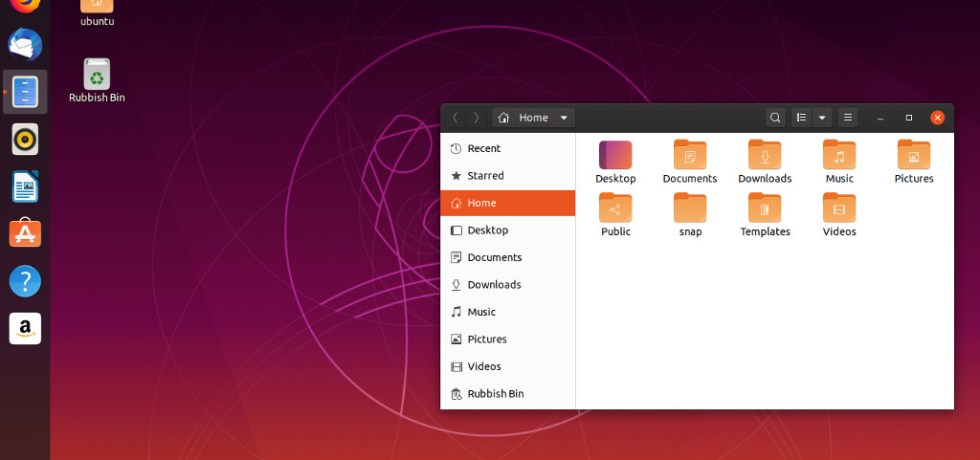Open the Downloads folder icon
980x460 pixels.
[x=764, y=155]
